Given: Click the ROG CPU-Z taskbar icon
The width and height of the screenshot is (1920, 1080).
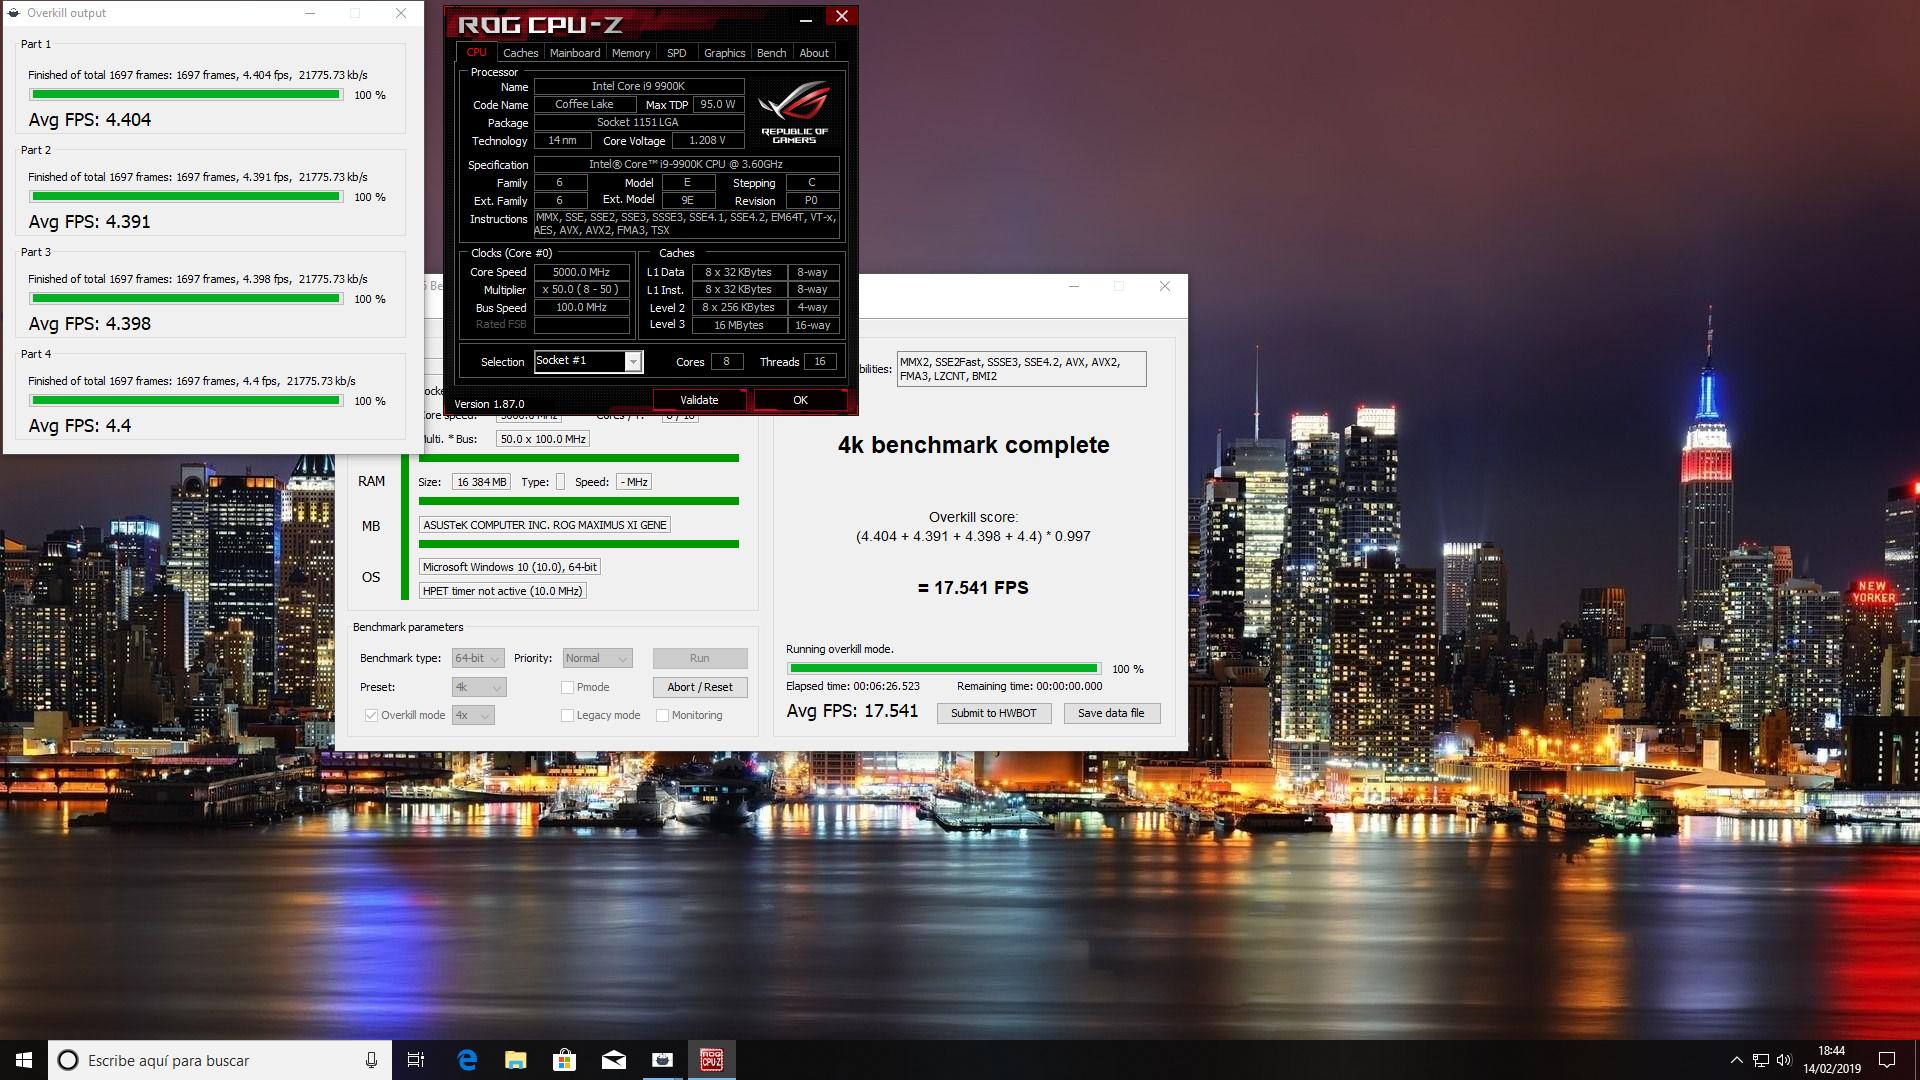Looking at the screenshot, I should pos(711,1060).
